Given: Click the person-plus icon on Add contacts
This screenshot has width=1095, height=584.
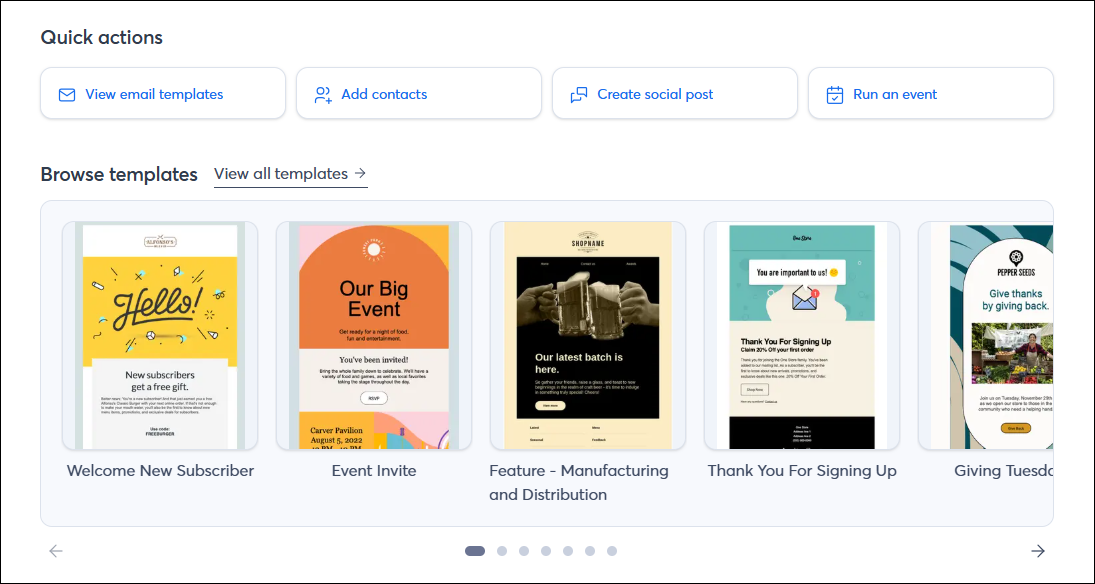Looking at the screenshot, I should point(322,93).
